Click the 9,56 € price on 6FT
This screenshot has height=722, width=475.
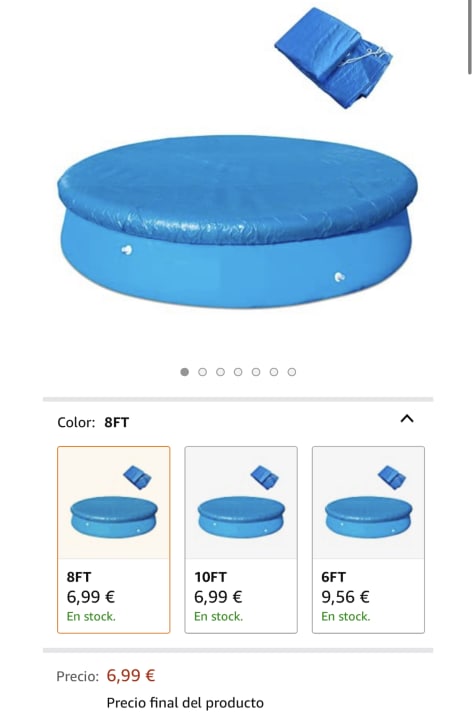[x=345, y=597]
